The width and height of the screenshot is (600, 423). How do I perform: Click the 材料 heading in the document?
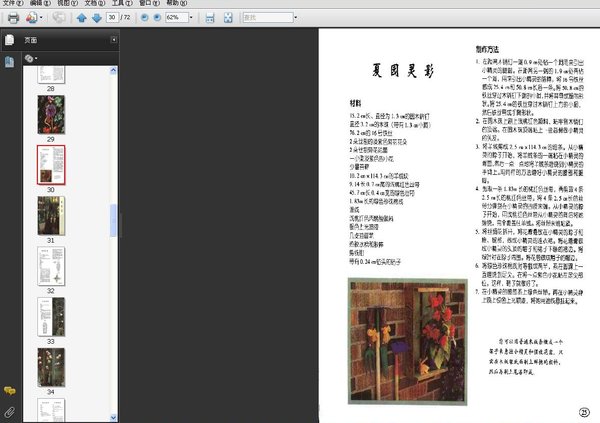pos(355,103)
